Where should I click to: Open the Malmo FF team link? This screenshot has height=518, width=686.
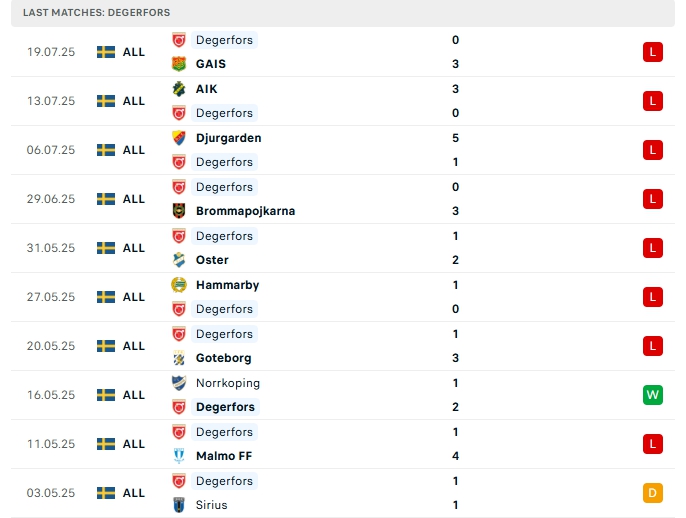[223, 456]
